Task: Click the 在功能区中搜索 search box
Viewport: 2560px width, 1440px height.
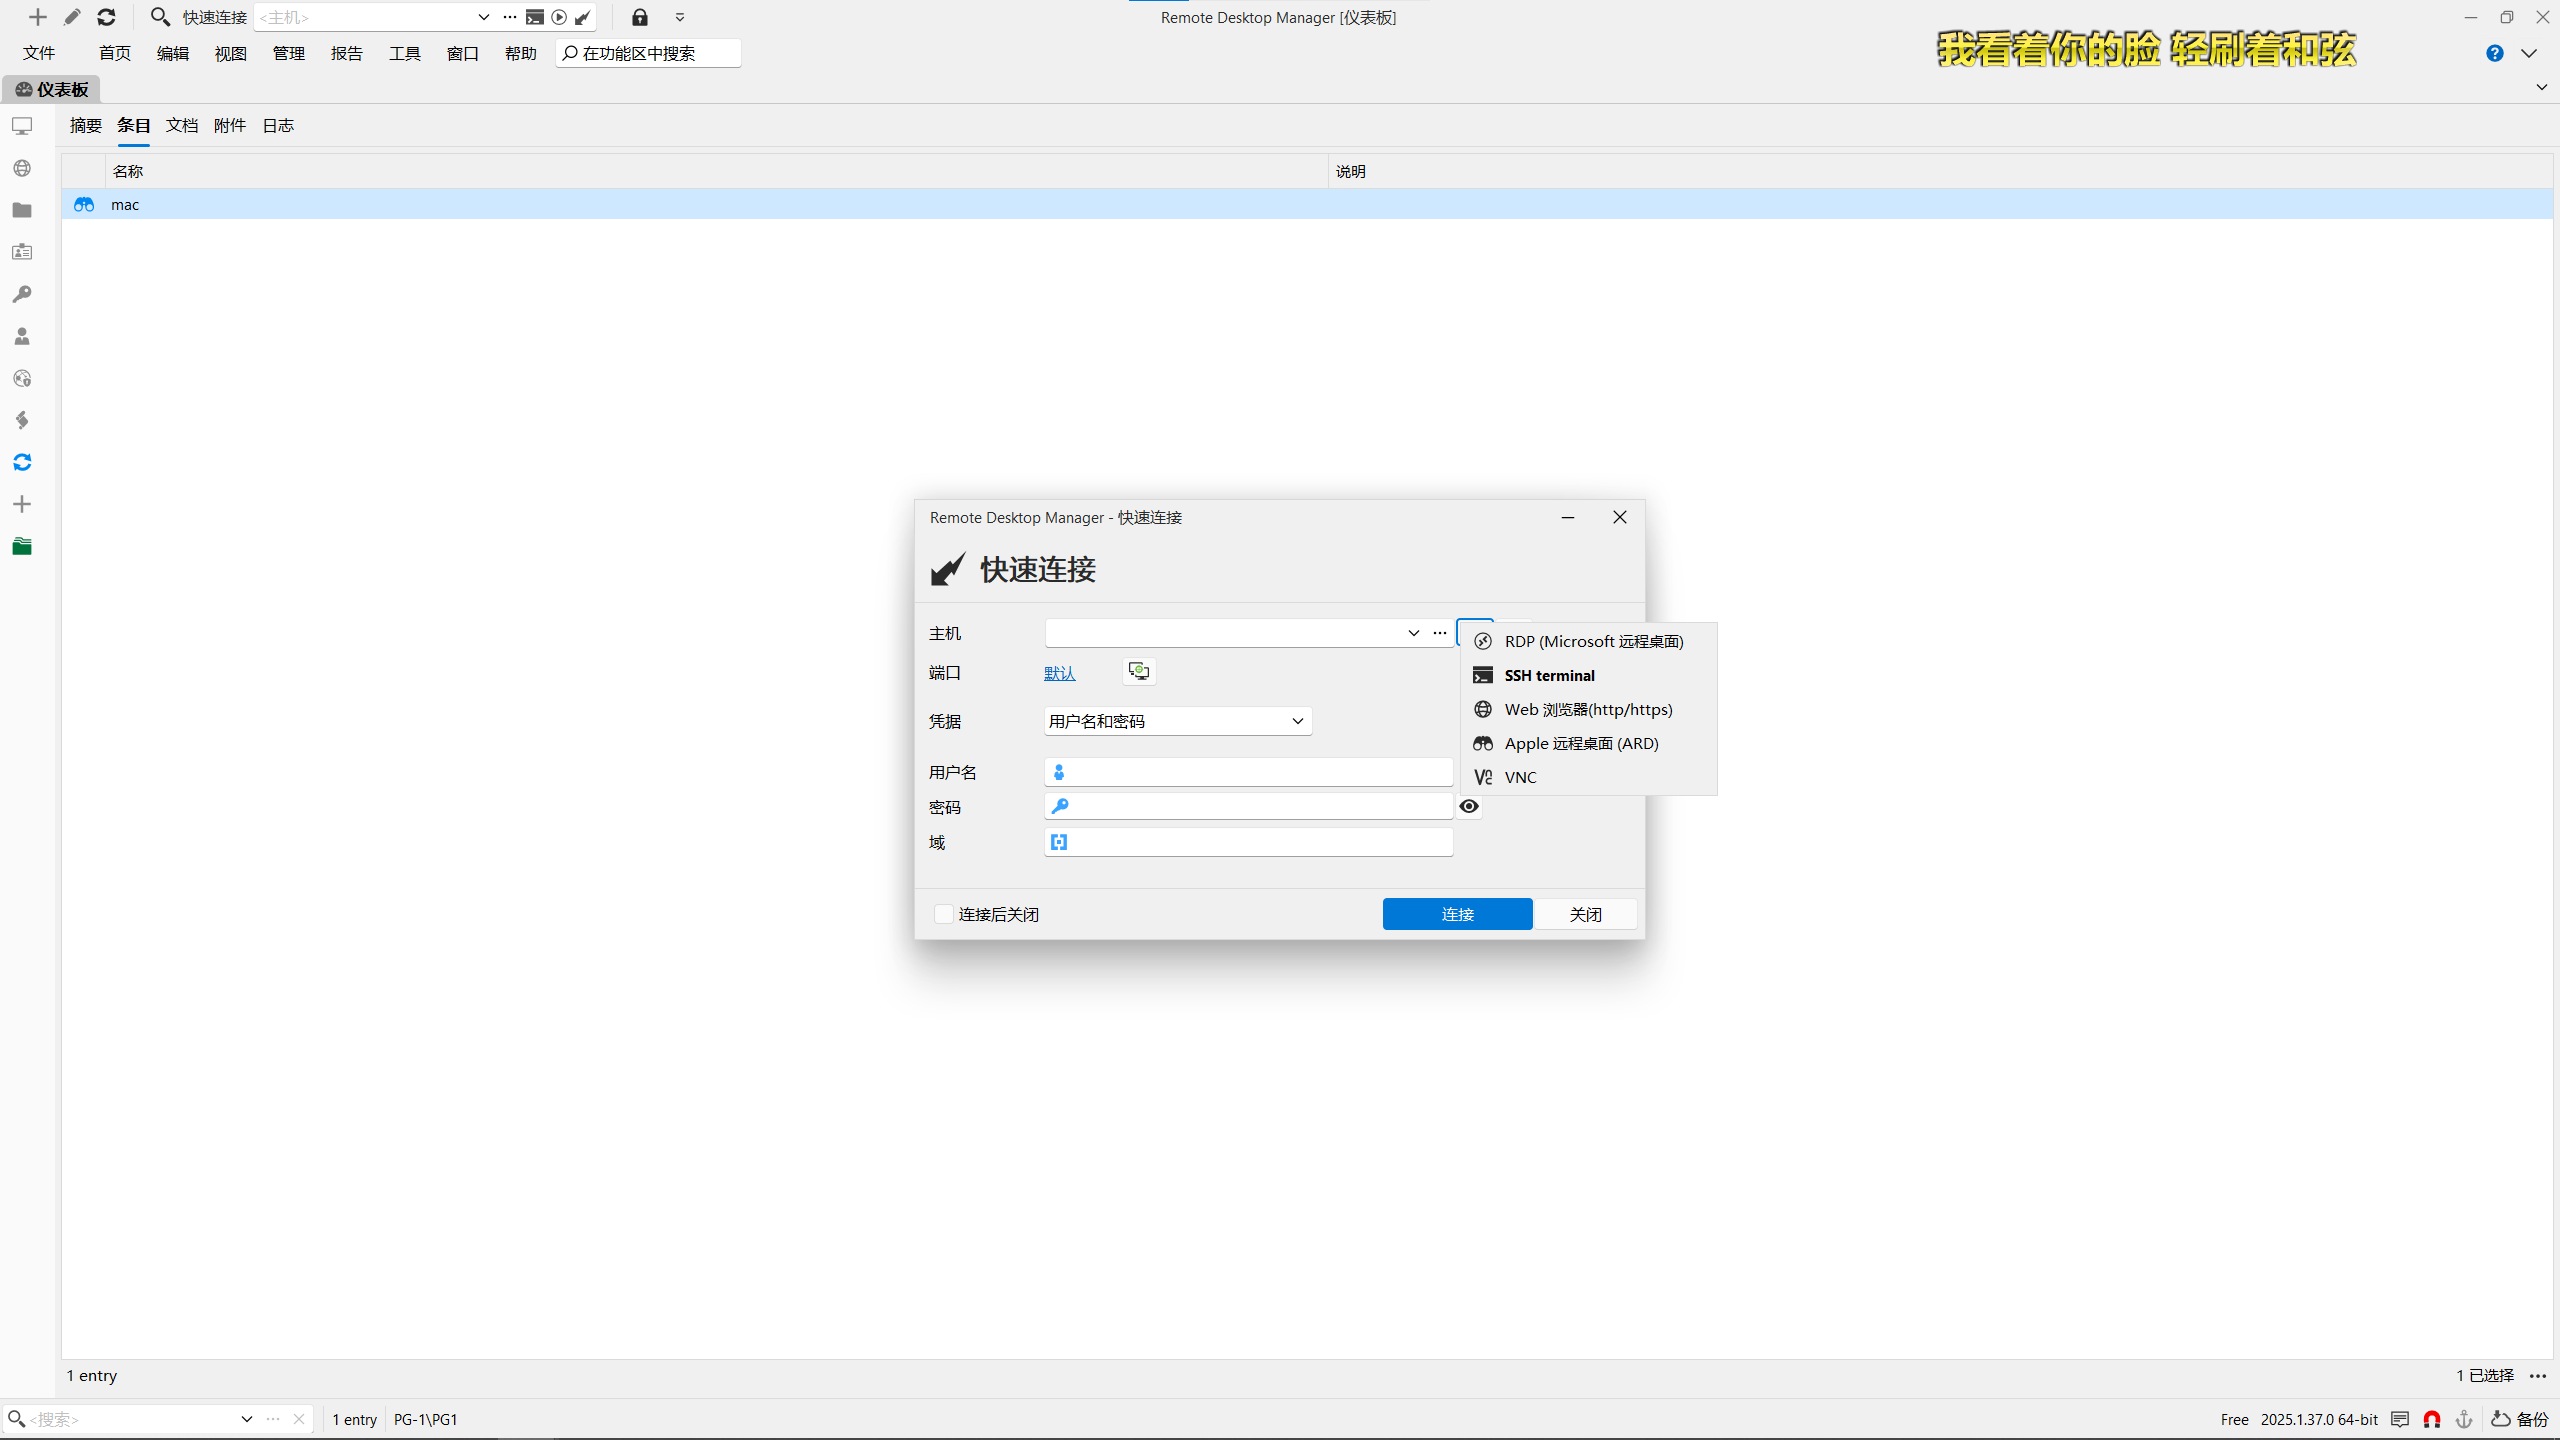Action: tap(648, 53)
